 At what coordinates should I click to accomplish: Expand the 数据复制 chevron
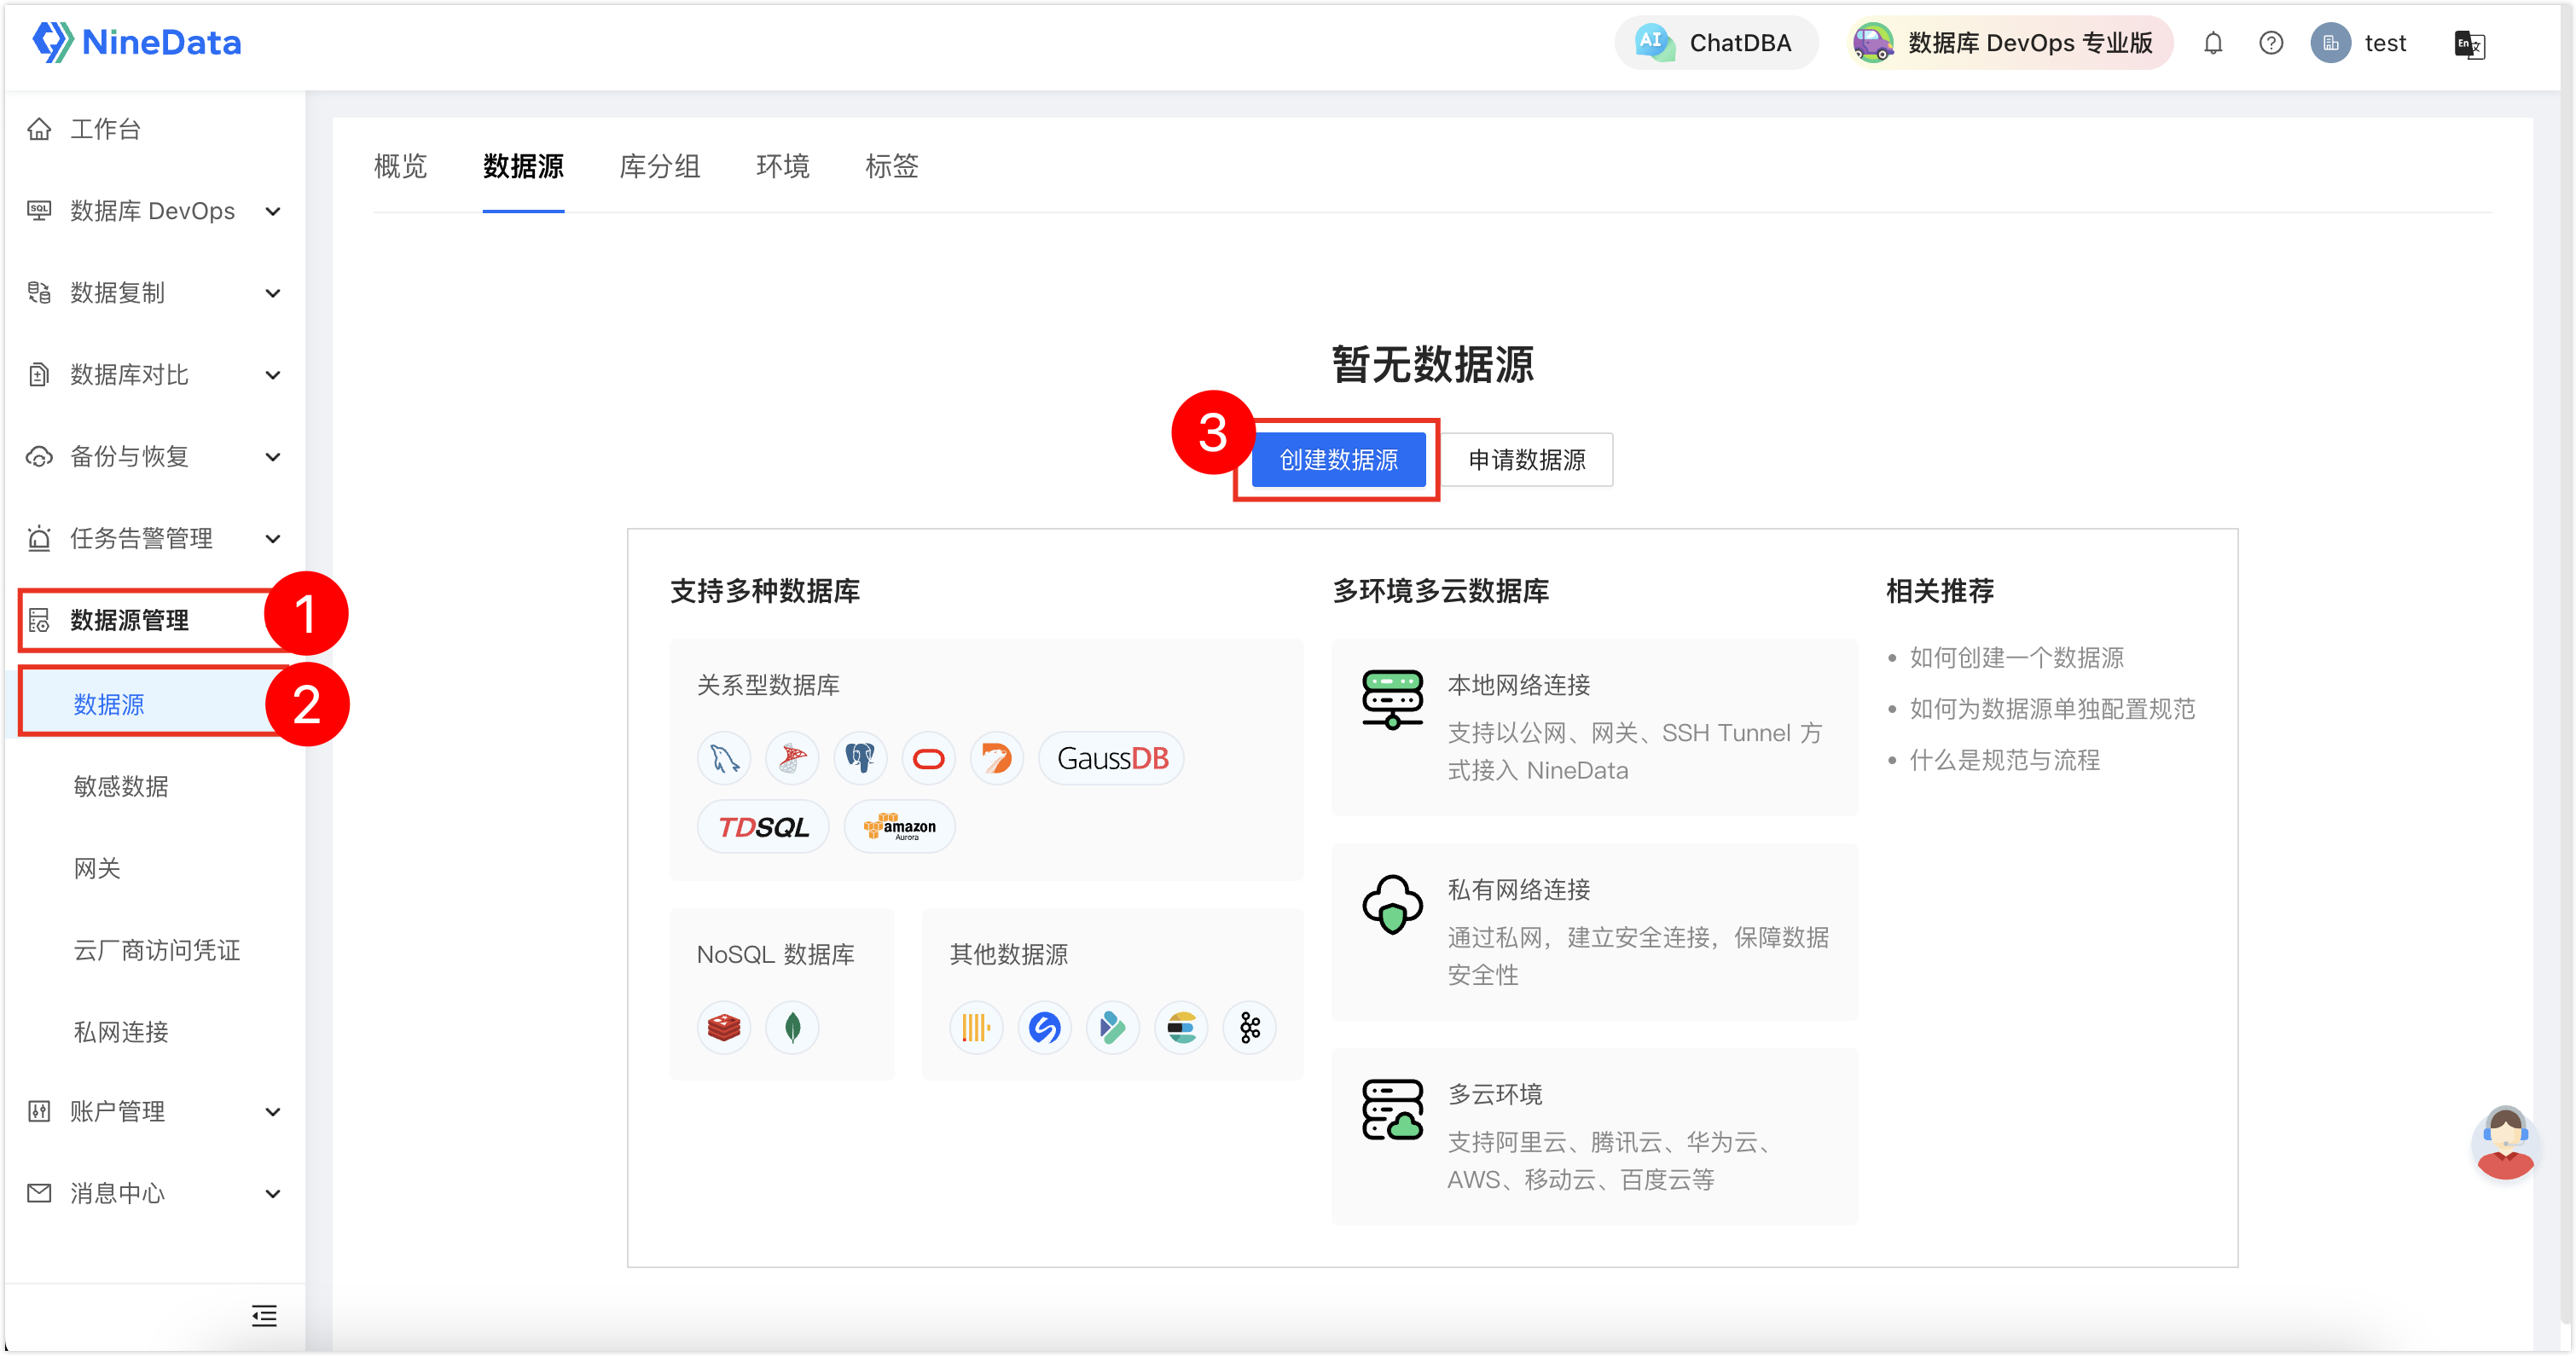(273, 293)
